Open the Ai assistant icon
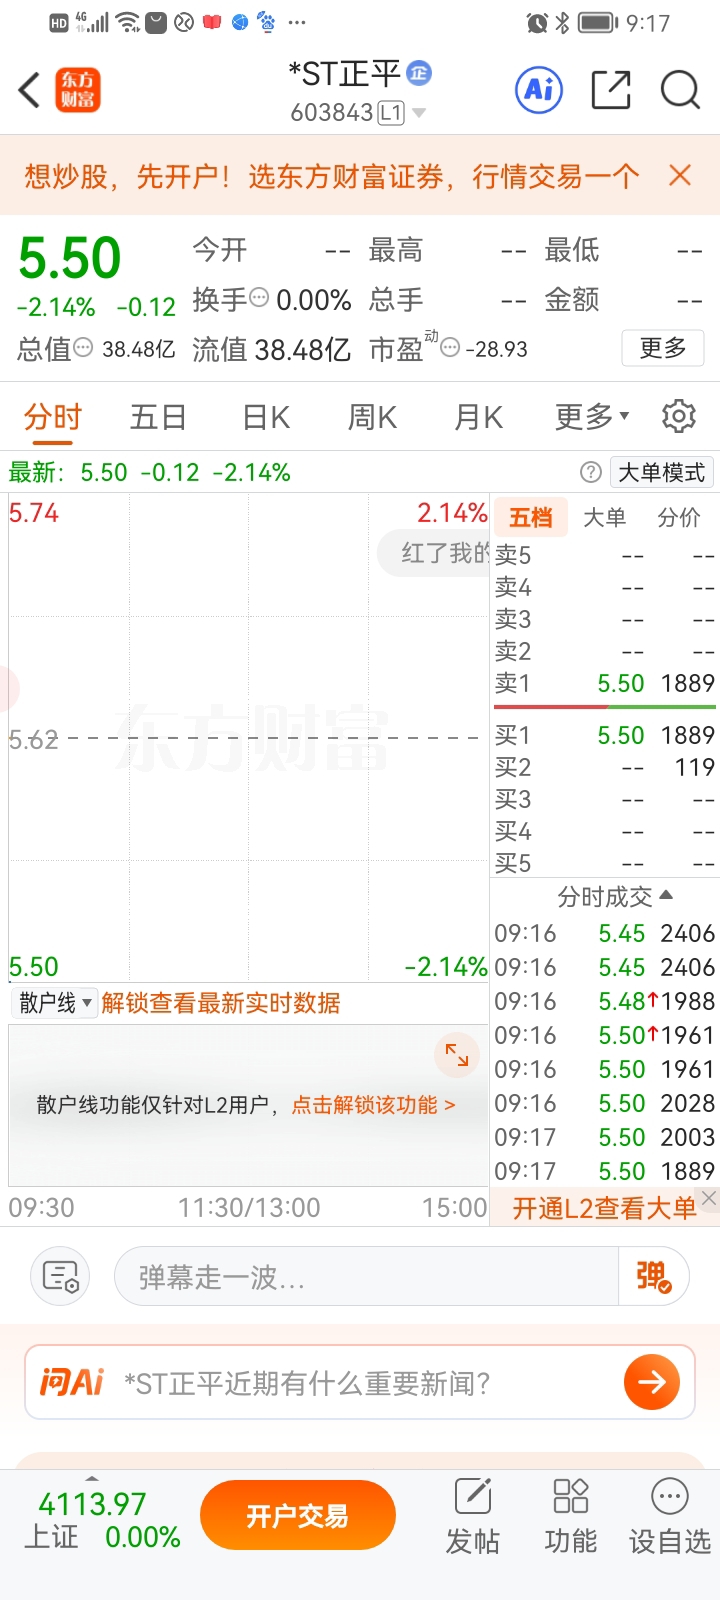Screen dimensions: 720x1600 point(539,90)
